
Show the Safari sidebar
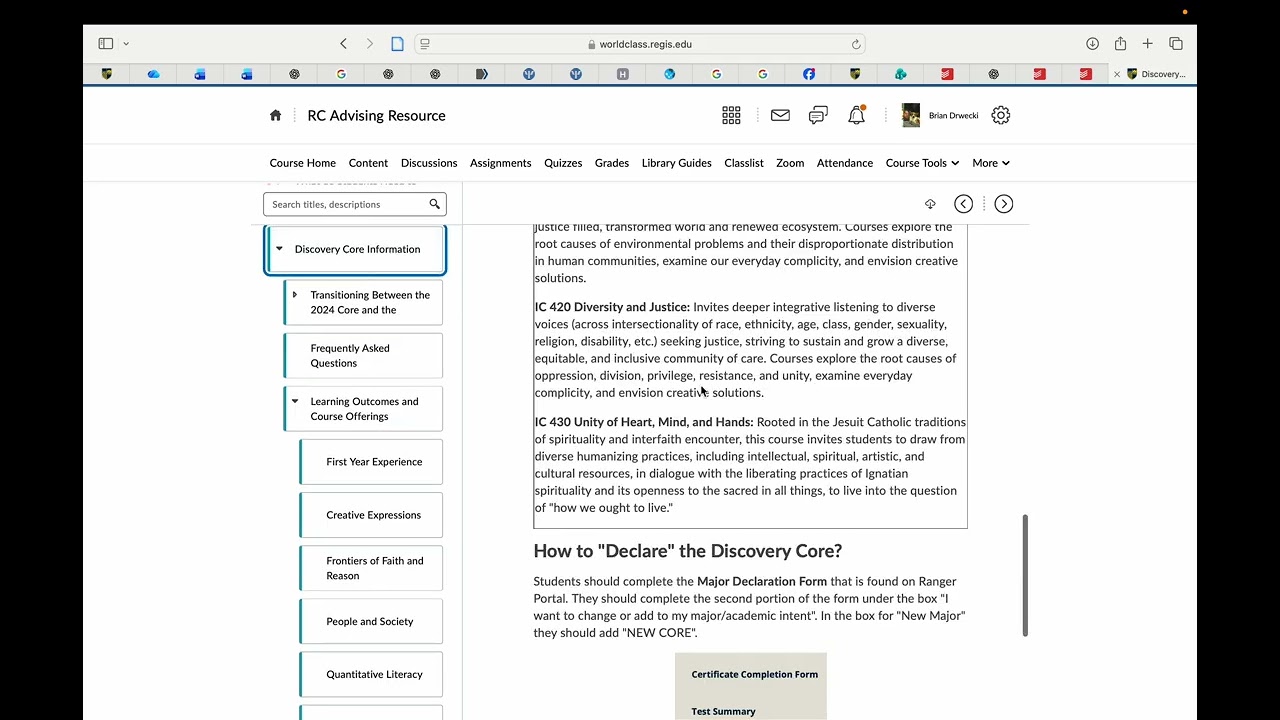[106, 44]
